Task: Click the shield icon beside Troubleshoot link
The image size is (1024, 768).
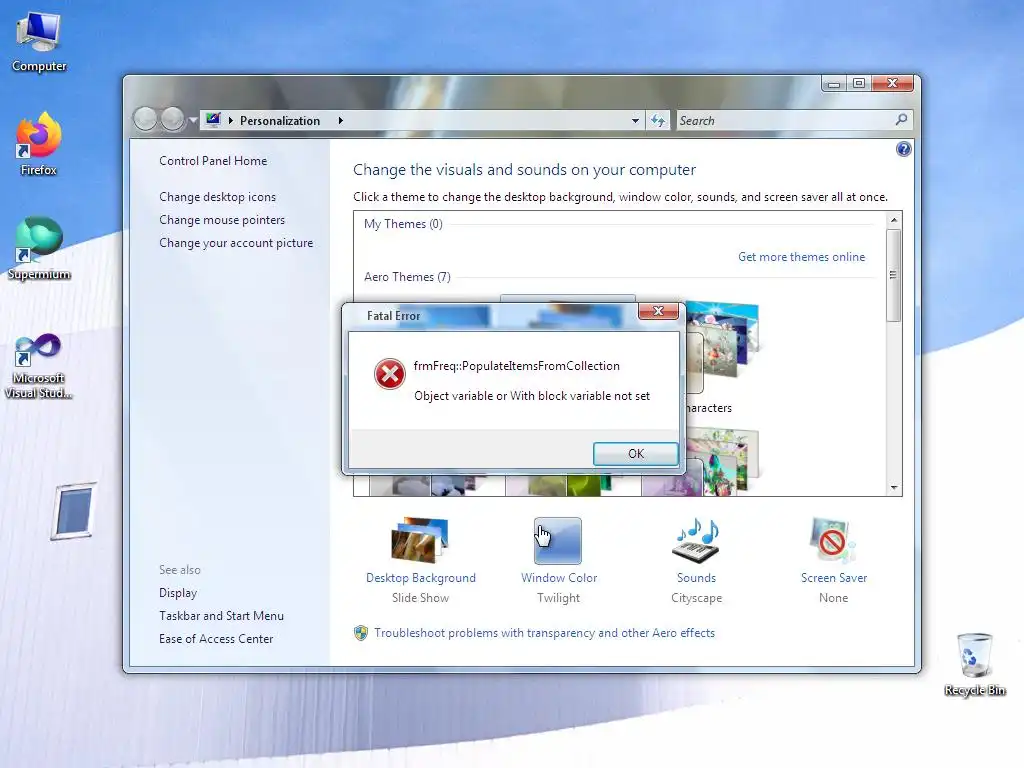Action: pyautogui.click(x=360, y=633)
